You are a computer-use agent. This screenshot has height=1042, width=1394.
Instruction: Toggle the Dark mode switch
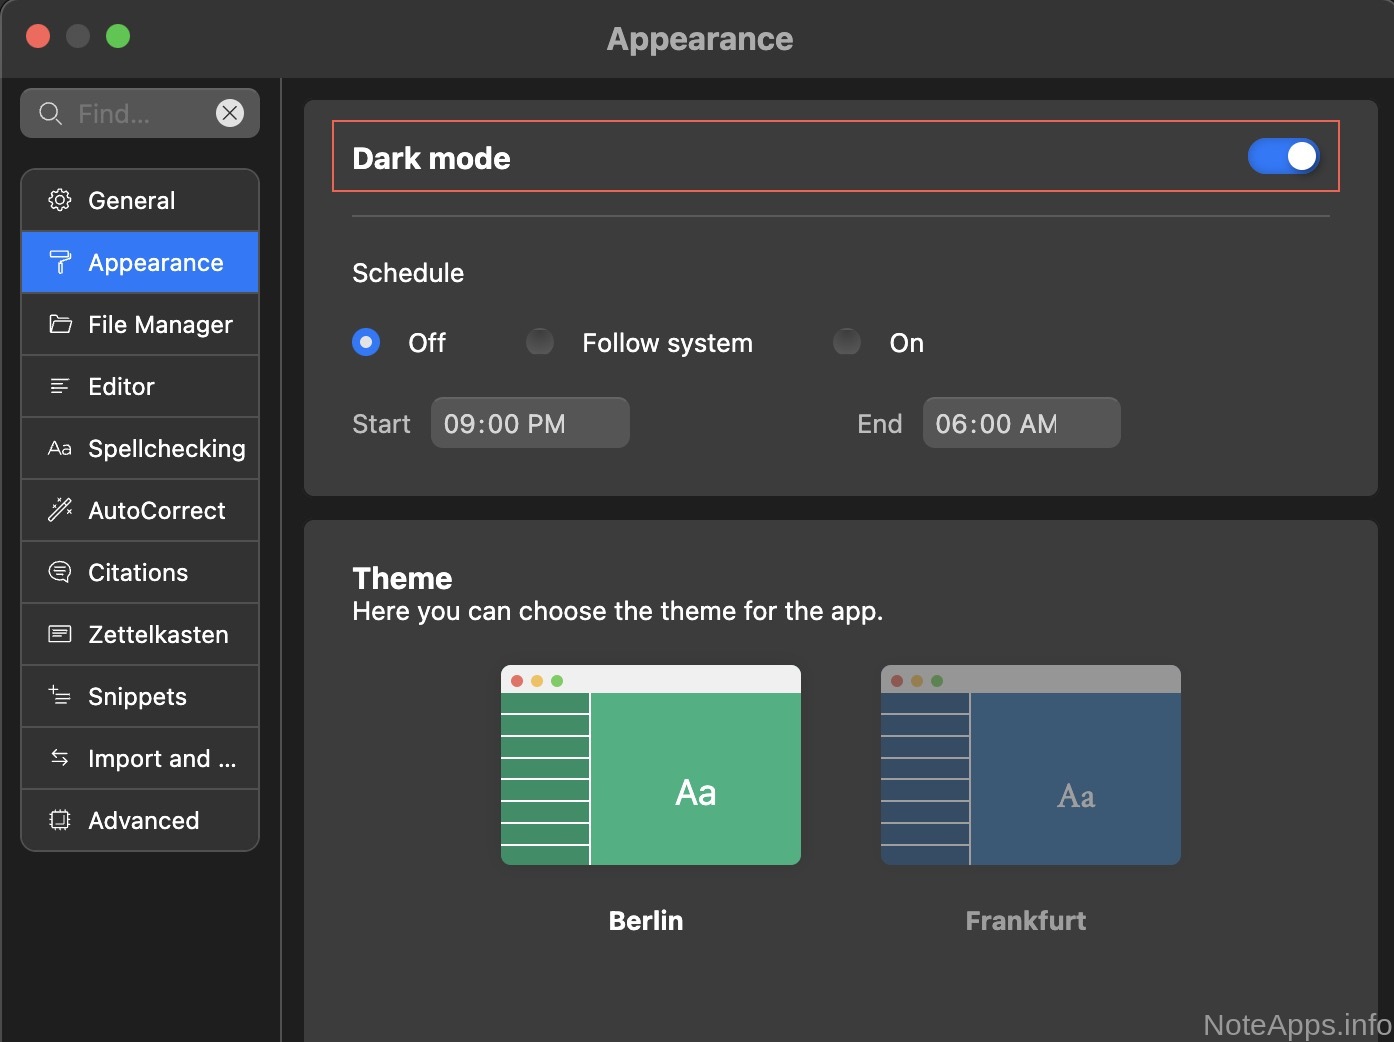1283,156
